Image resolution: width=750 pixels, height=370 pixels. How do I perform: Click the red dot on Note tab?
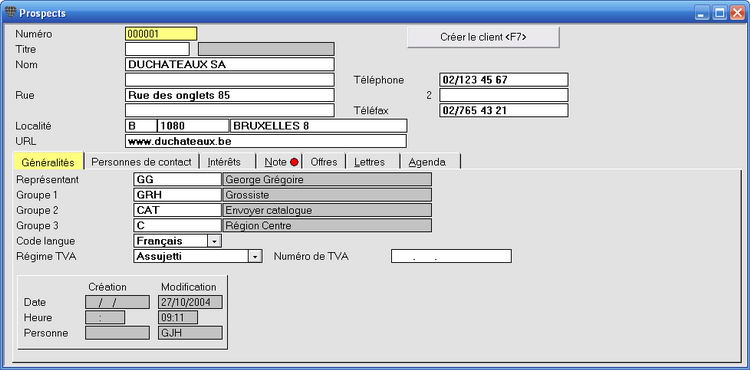point(294,162)
